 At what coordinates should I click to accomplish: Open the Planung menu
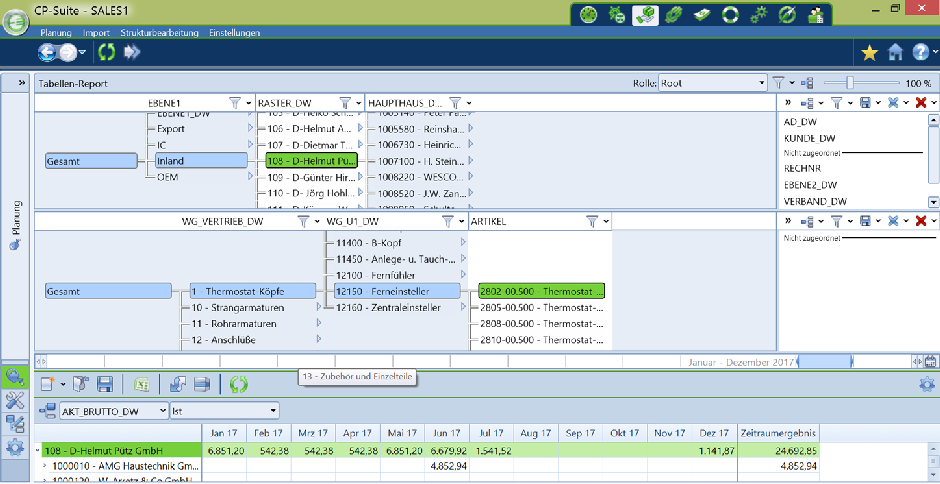click(x=56, y=33)
